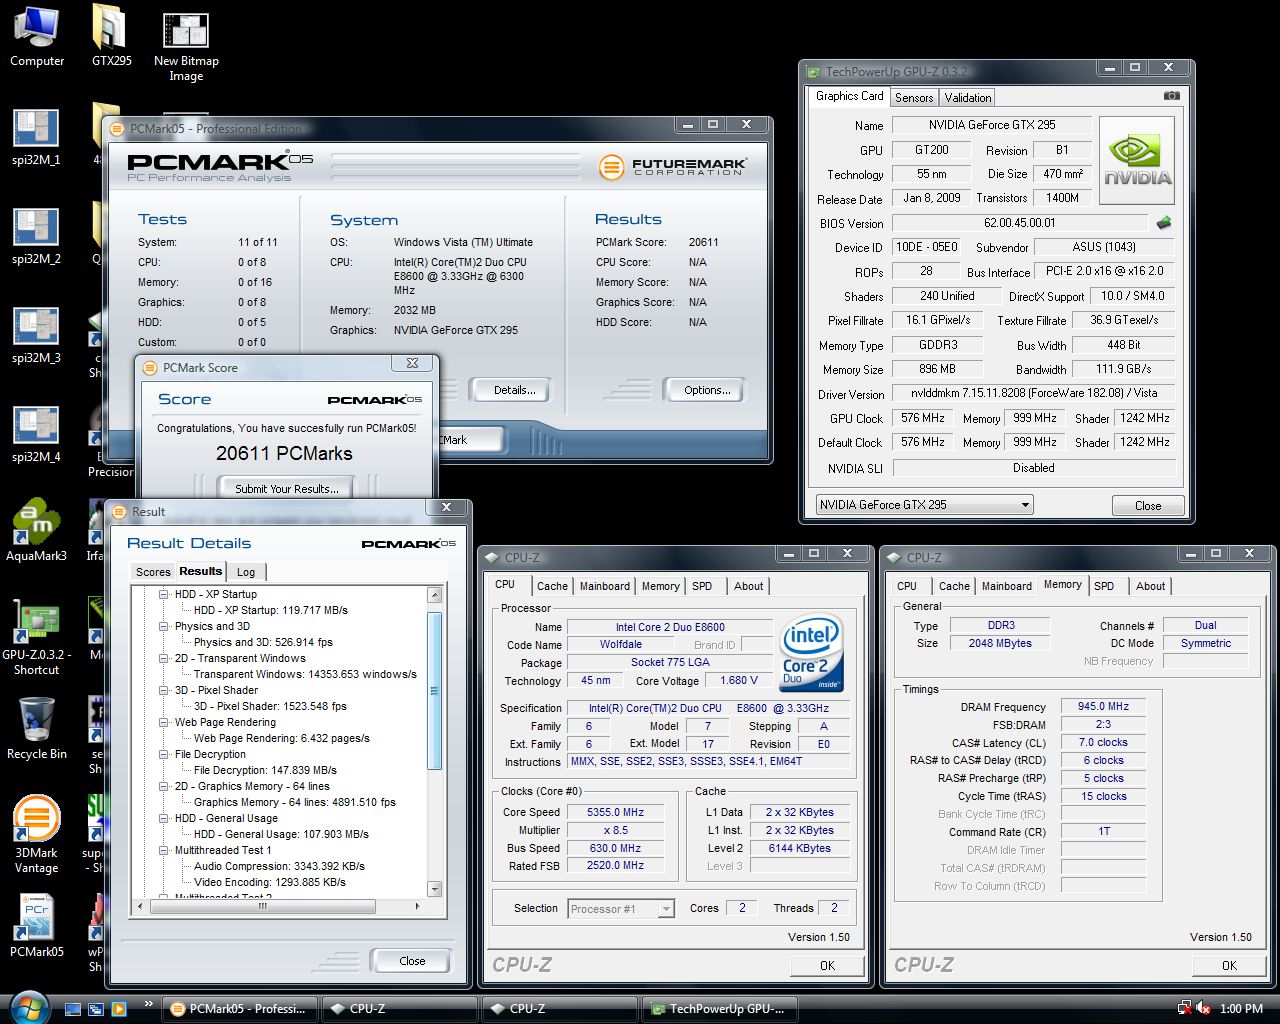Open spi32M_1 desktop icon
This screenshot has height=1024, width=1280.
click(37, 137)
